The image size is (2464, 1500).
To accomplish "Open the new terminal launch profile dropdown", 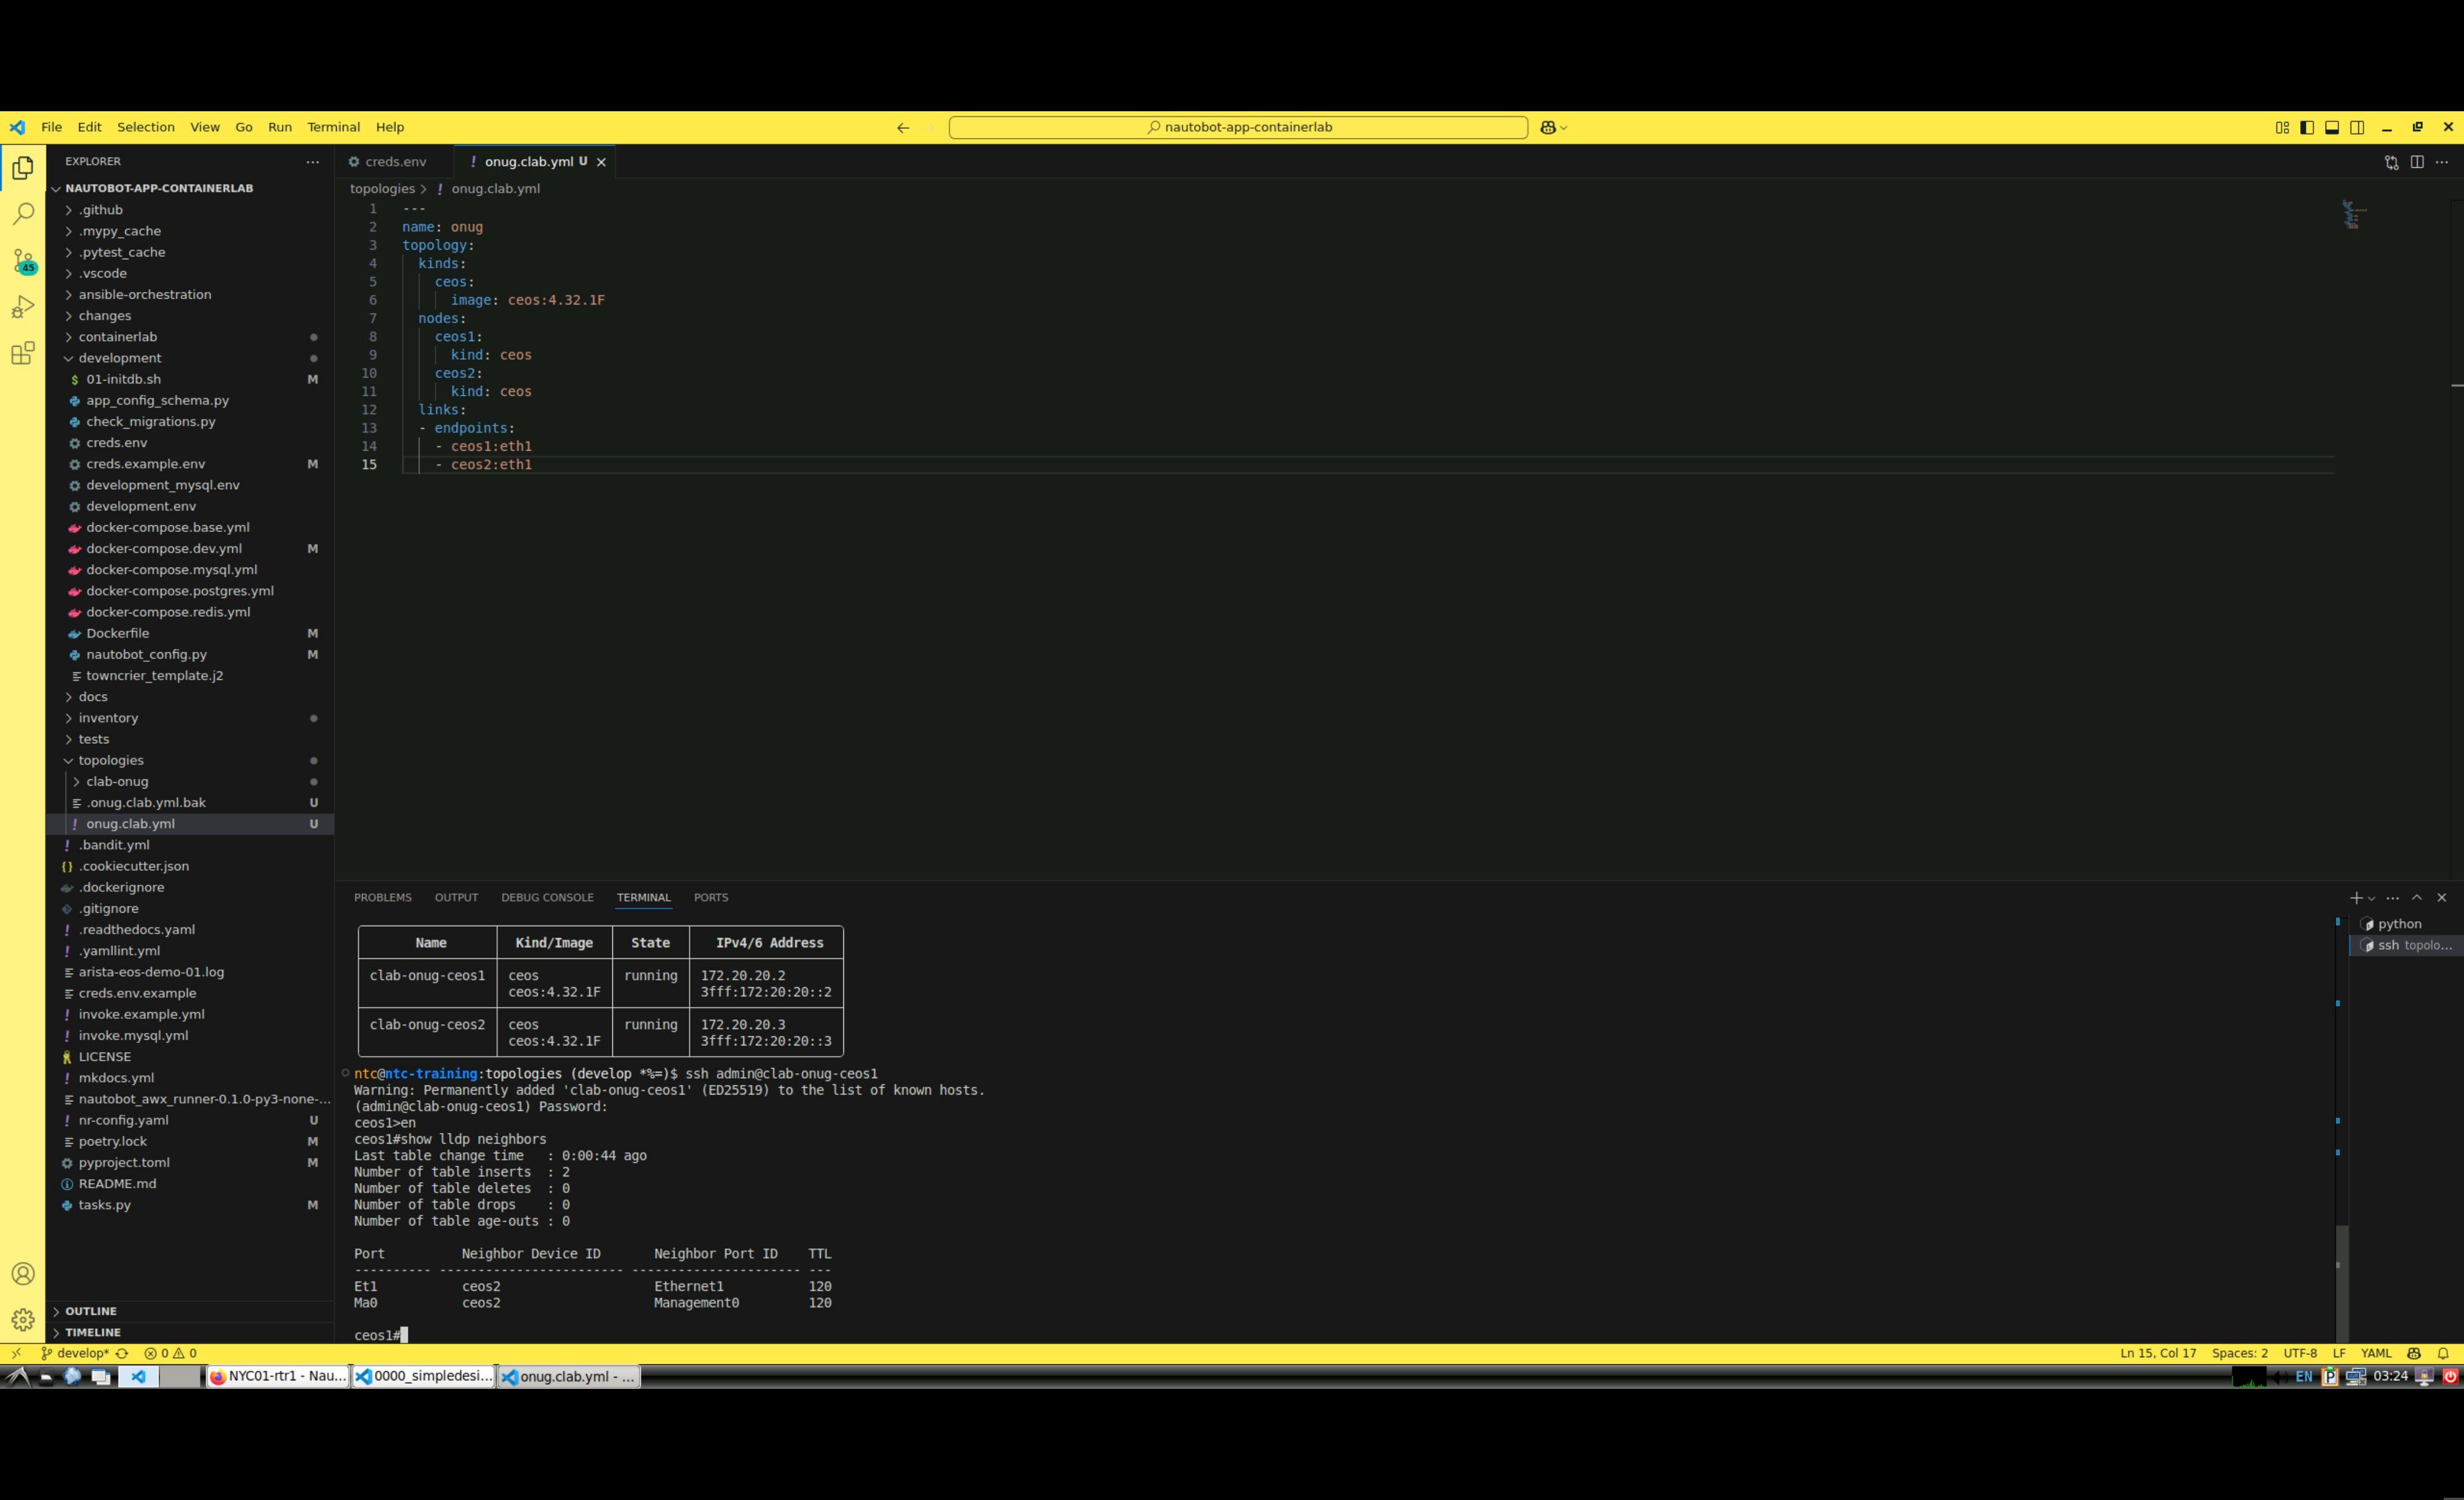I will (2371, 898).
